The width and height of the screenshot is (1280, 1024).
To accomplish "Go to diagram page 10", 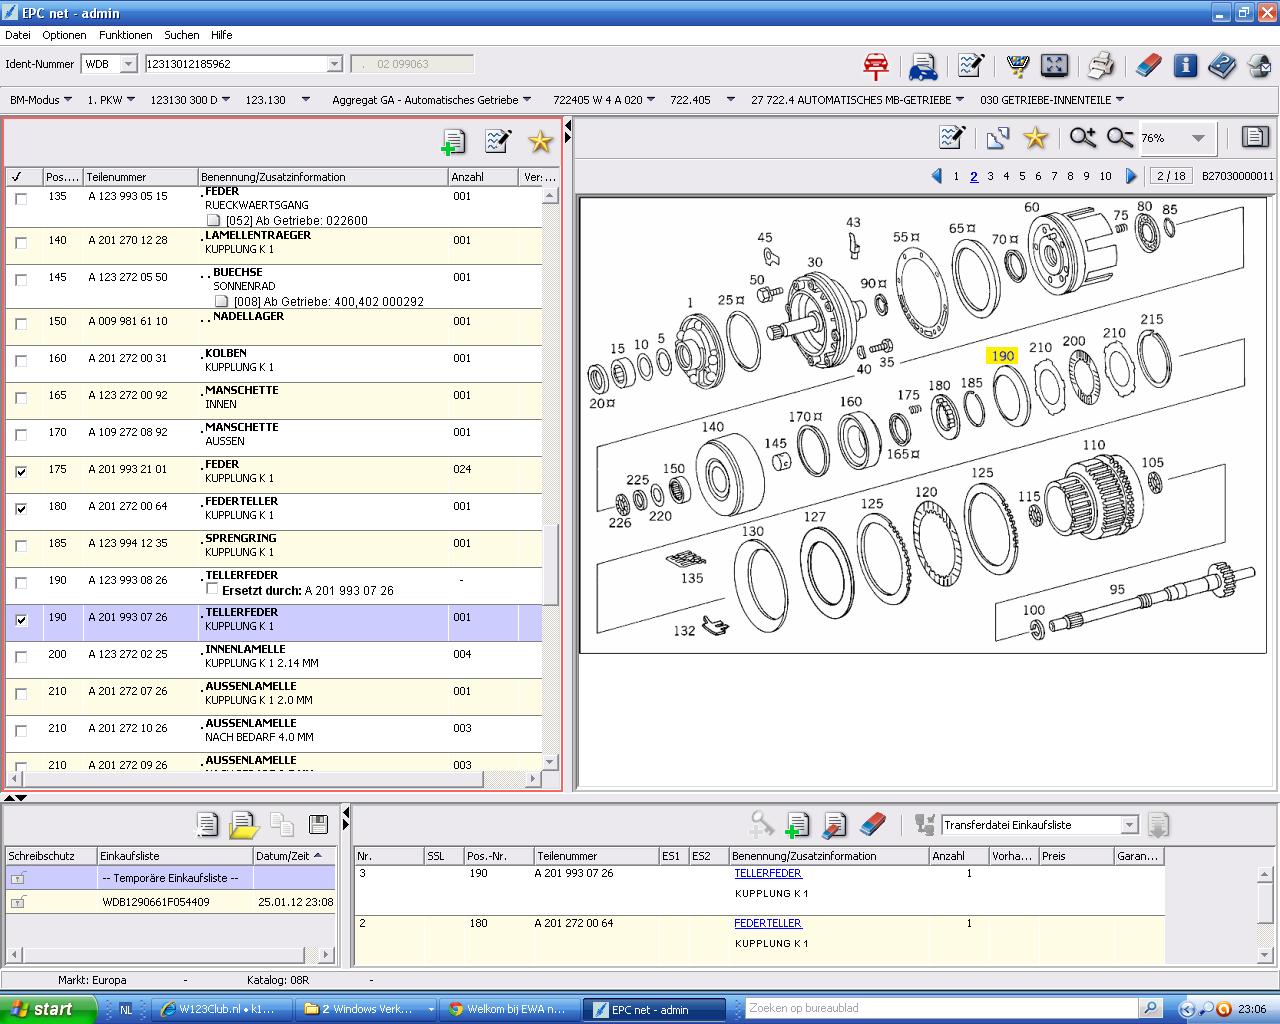I will (1105, 176).
